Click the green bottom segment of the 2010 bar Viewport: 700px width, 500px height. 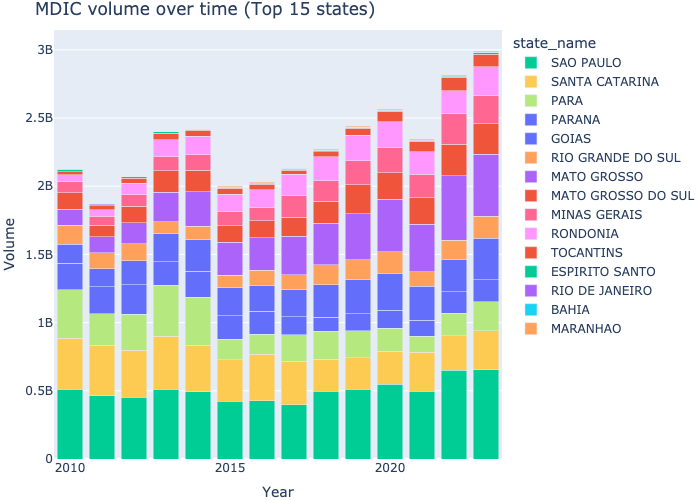pyautogui.click(x=70, y=424)
